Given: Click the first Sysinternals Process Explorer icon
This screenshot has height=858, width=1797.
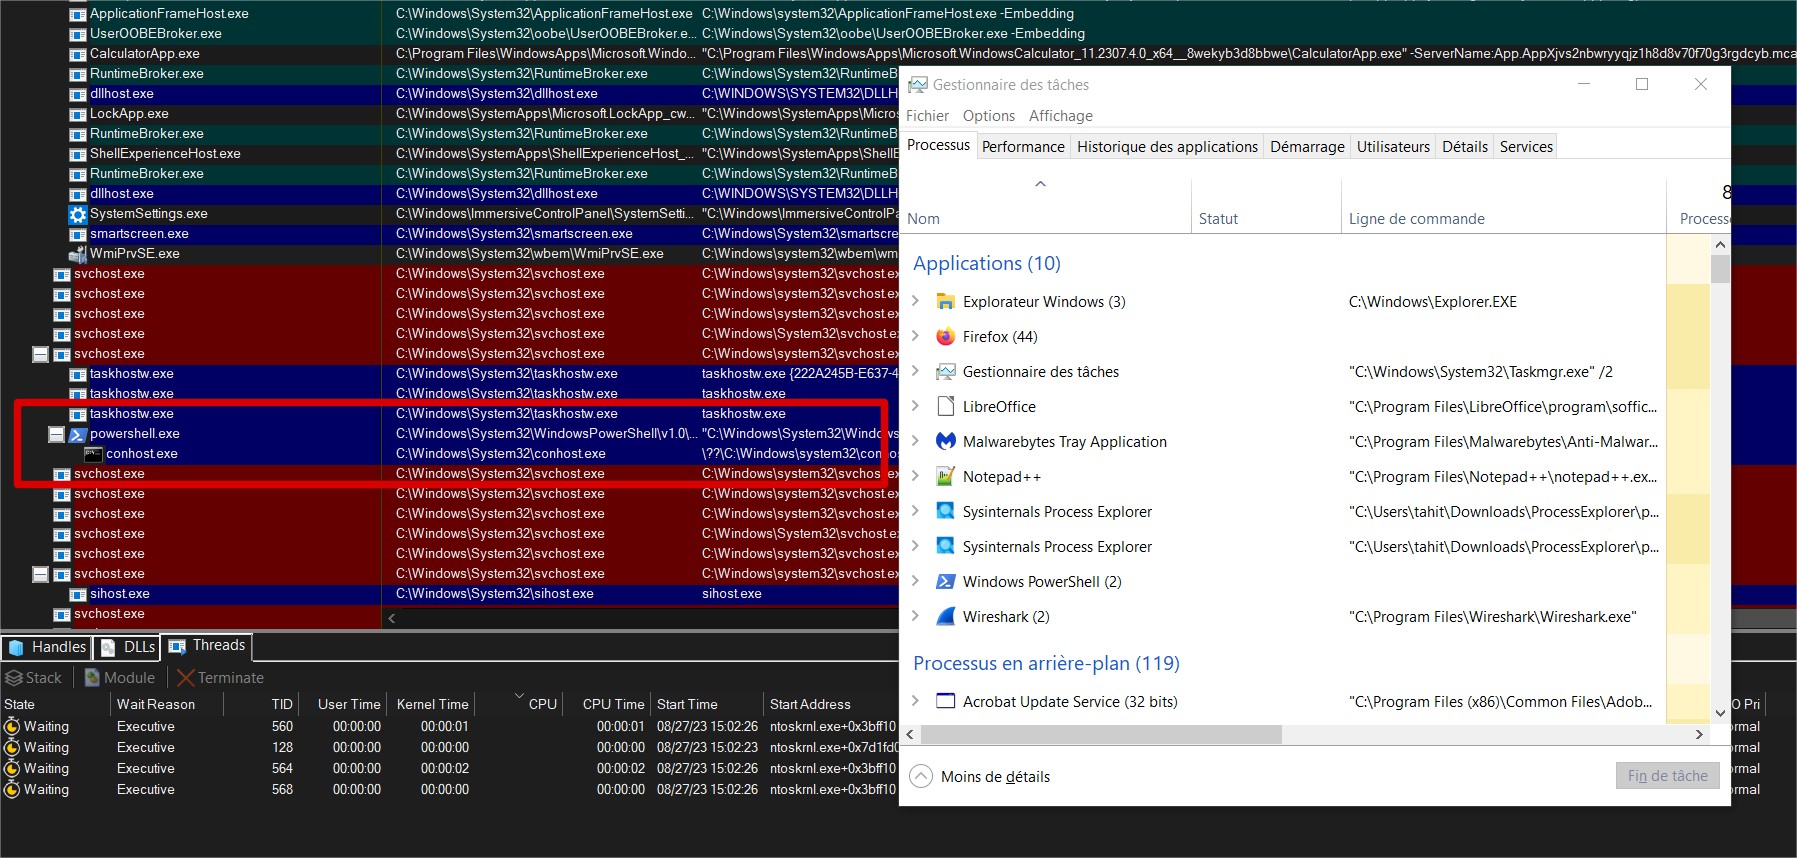Looking at the screenshot, I should coord(945,511).
